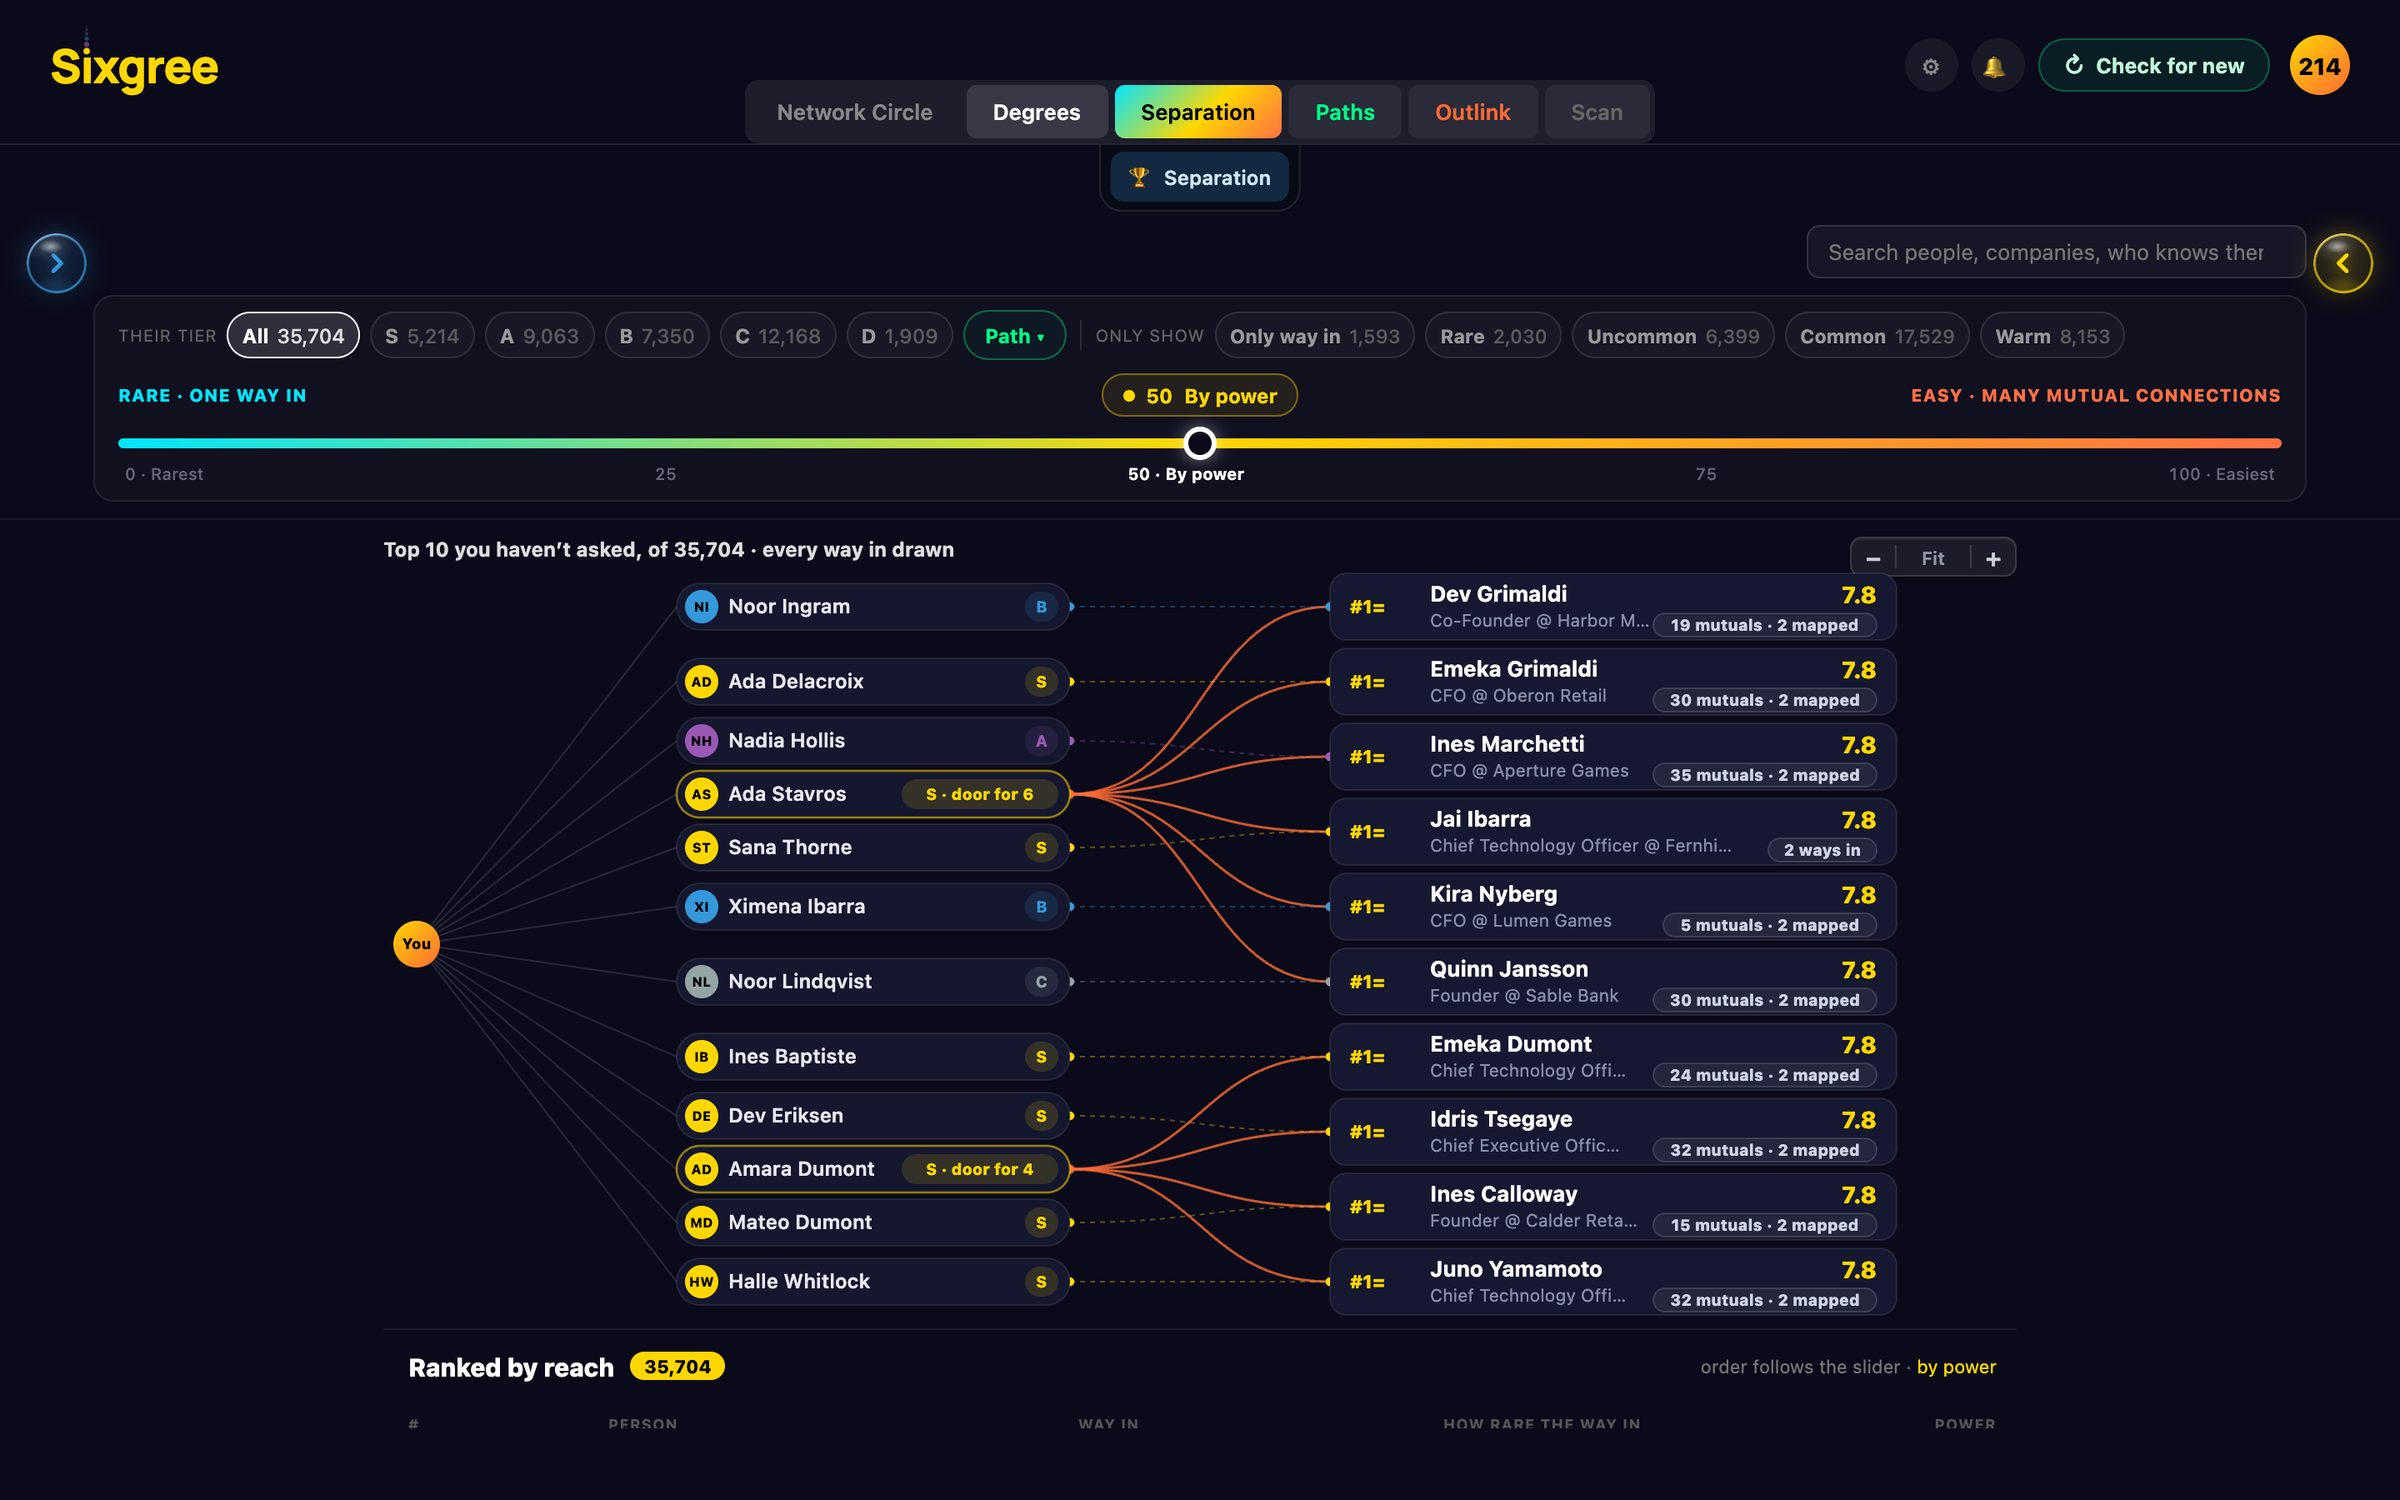Click the Fit zoom button
2400x1500 pixels.
tap(1932, 558)
